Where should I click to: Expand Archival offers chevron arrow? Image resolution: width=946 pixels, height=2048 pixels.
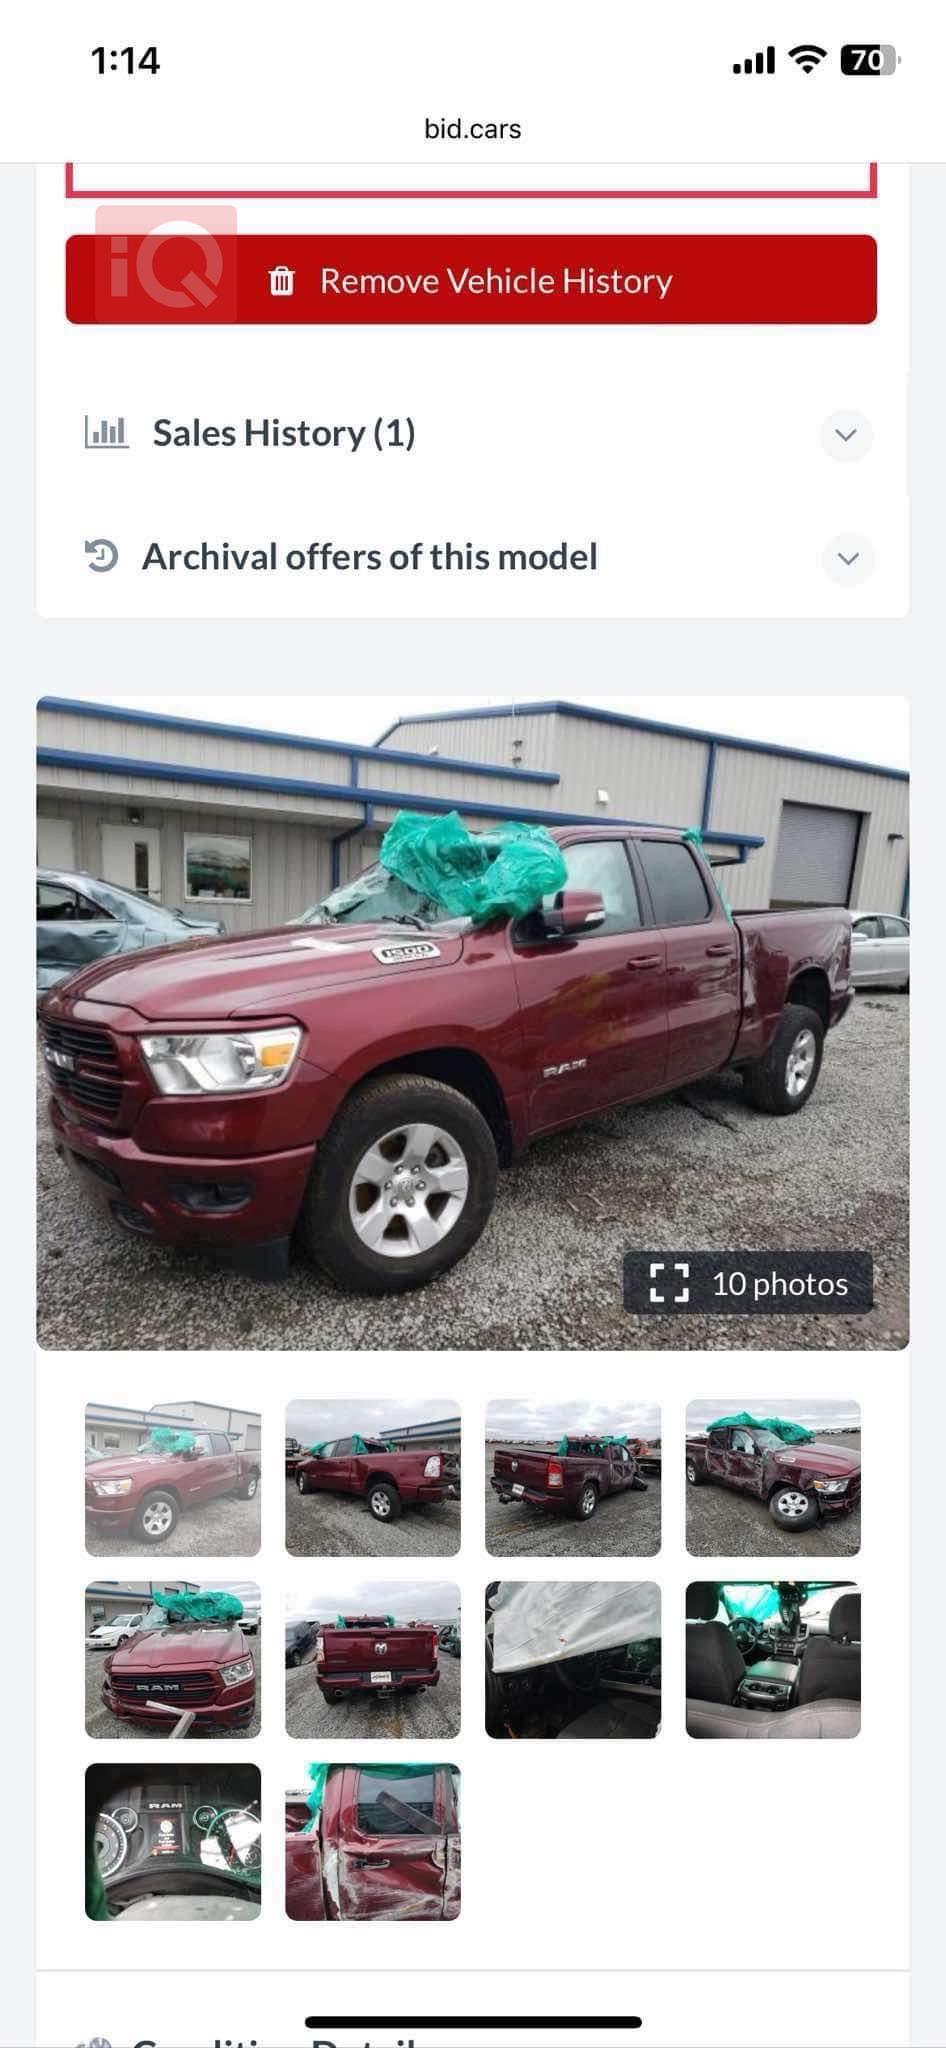coord(848,558)
